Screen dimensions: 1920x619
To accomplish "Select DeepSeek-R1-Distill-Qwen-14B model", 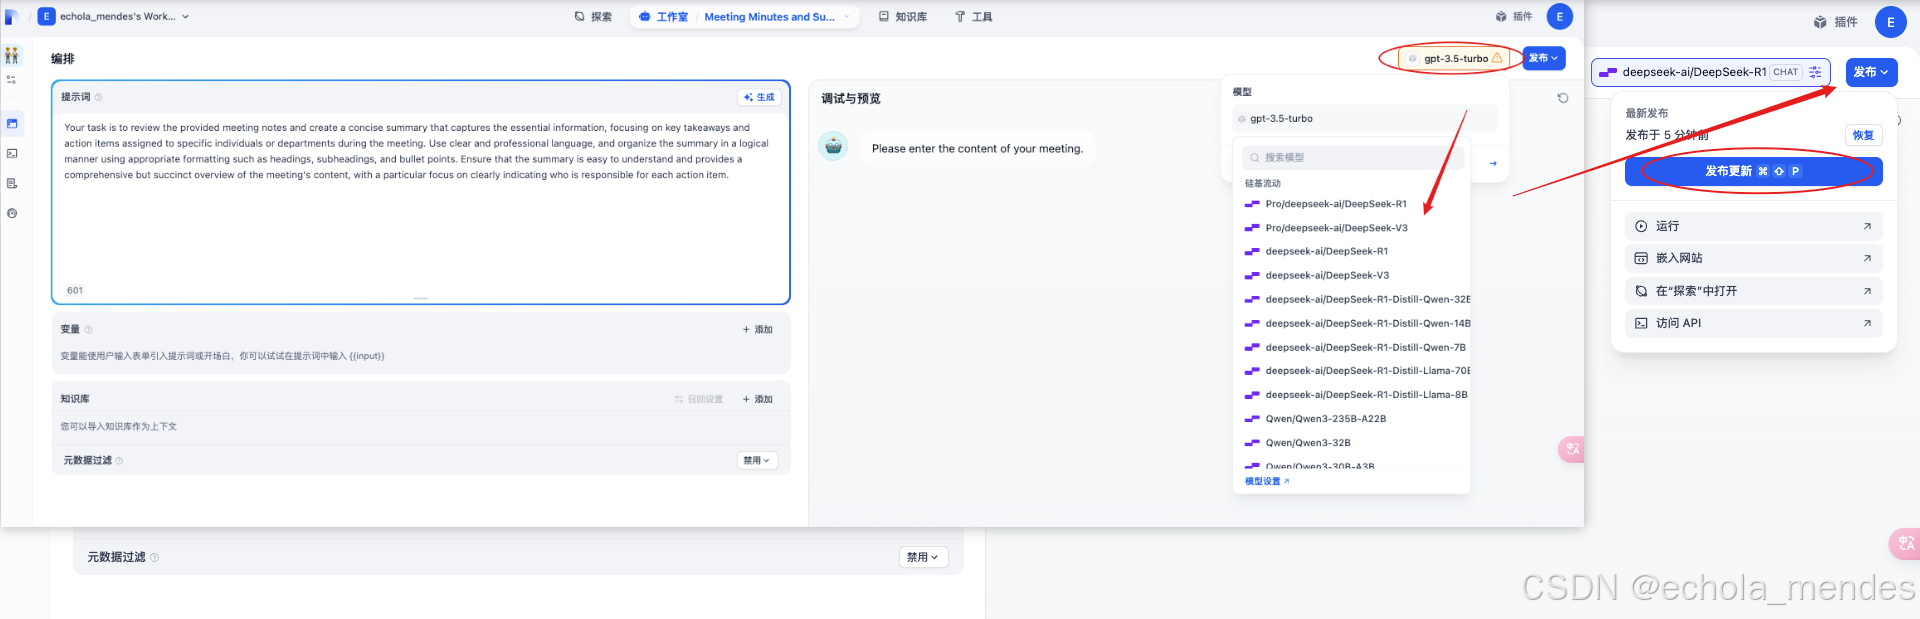I will [1353, 323].
